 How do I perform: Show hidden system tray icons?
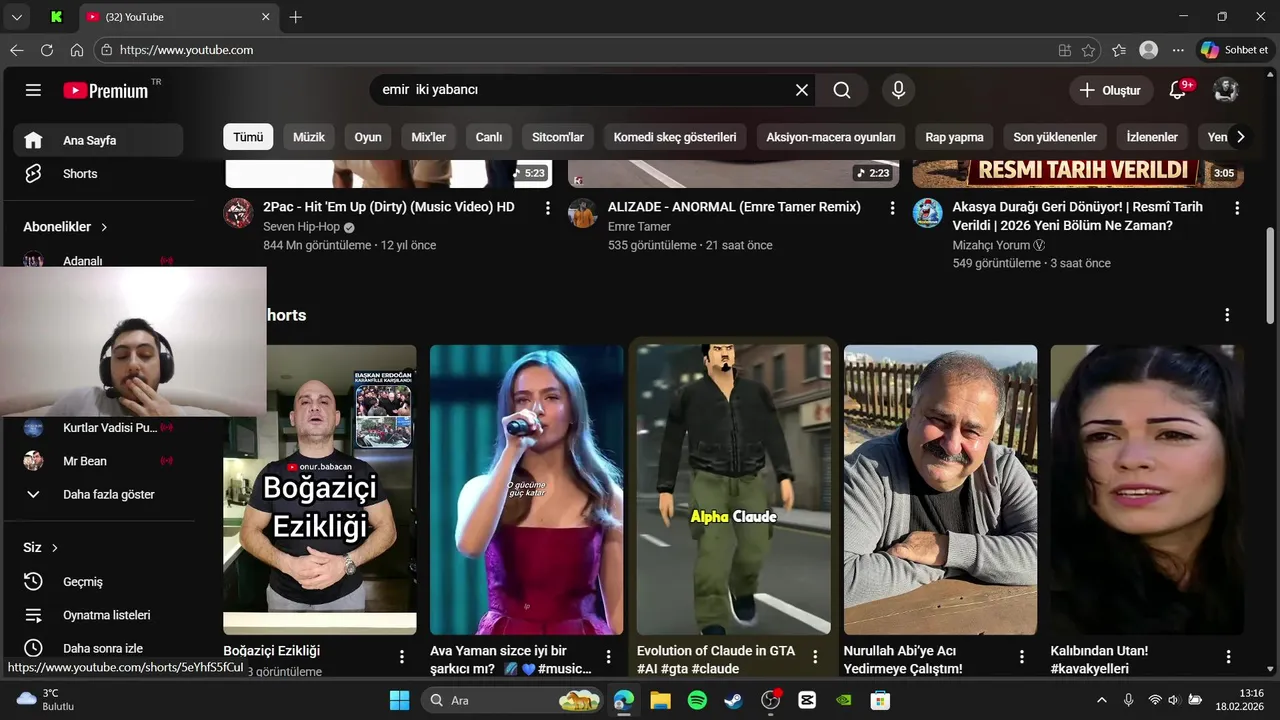(x=1102, y=700)
